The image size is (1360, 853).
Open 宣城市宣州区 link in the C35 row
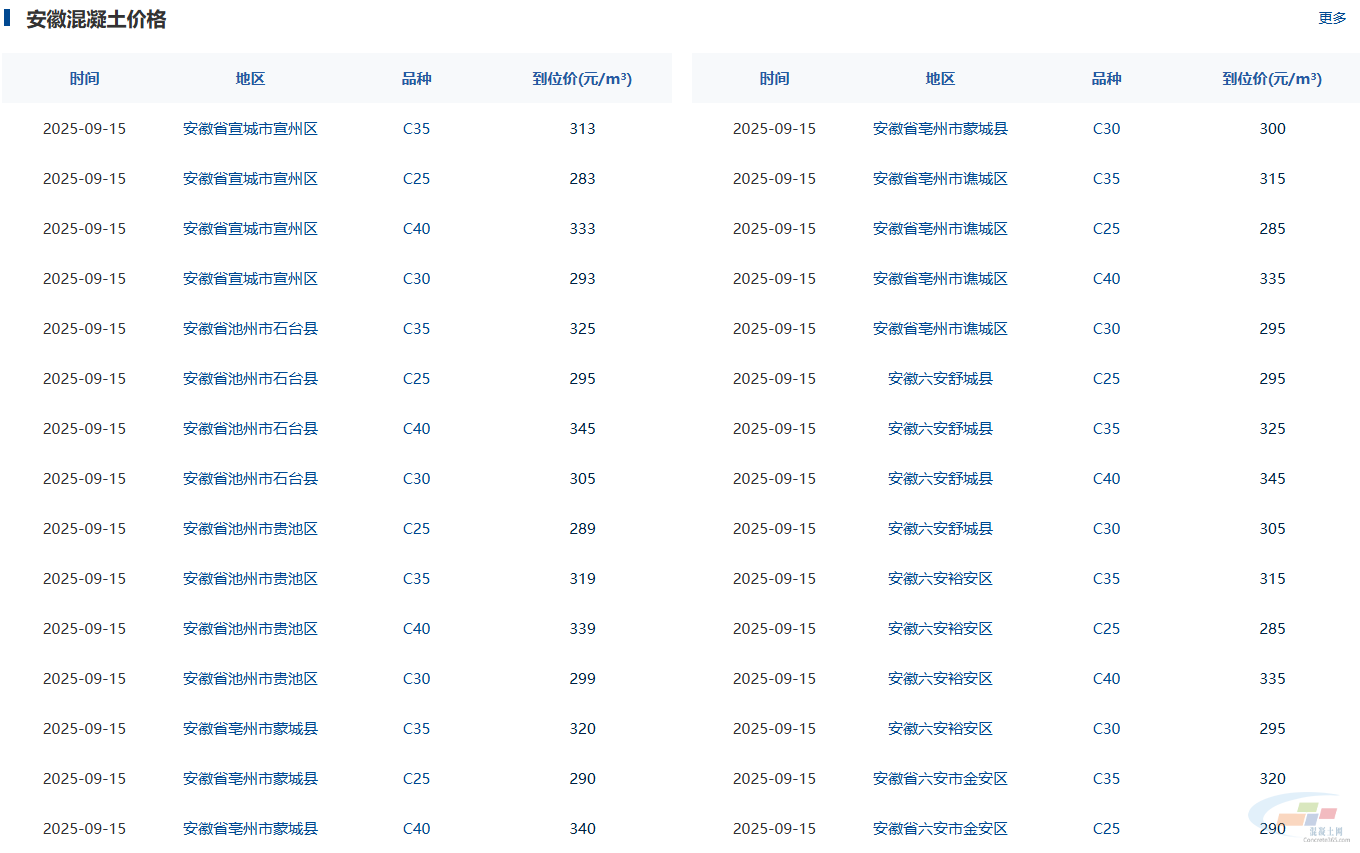[250, 129]
